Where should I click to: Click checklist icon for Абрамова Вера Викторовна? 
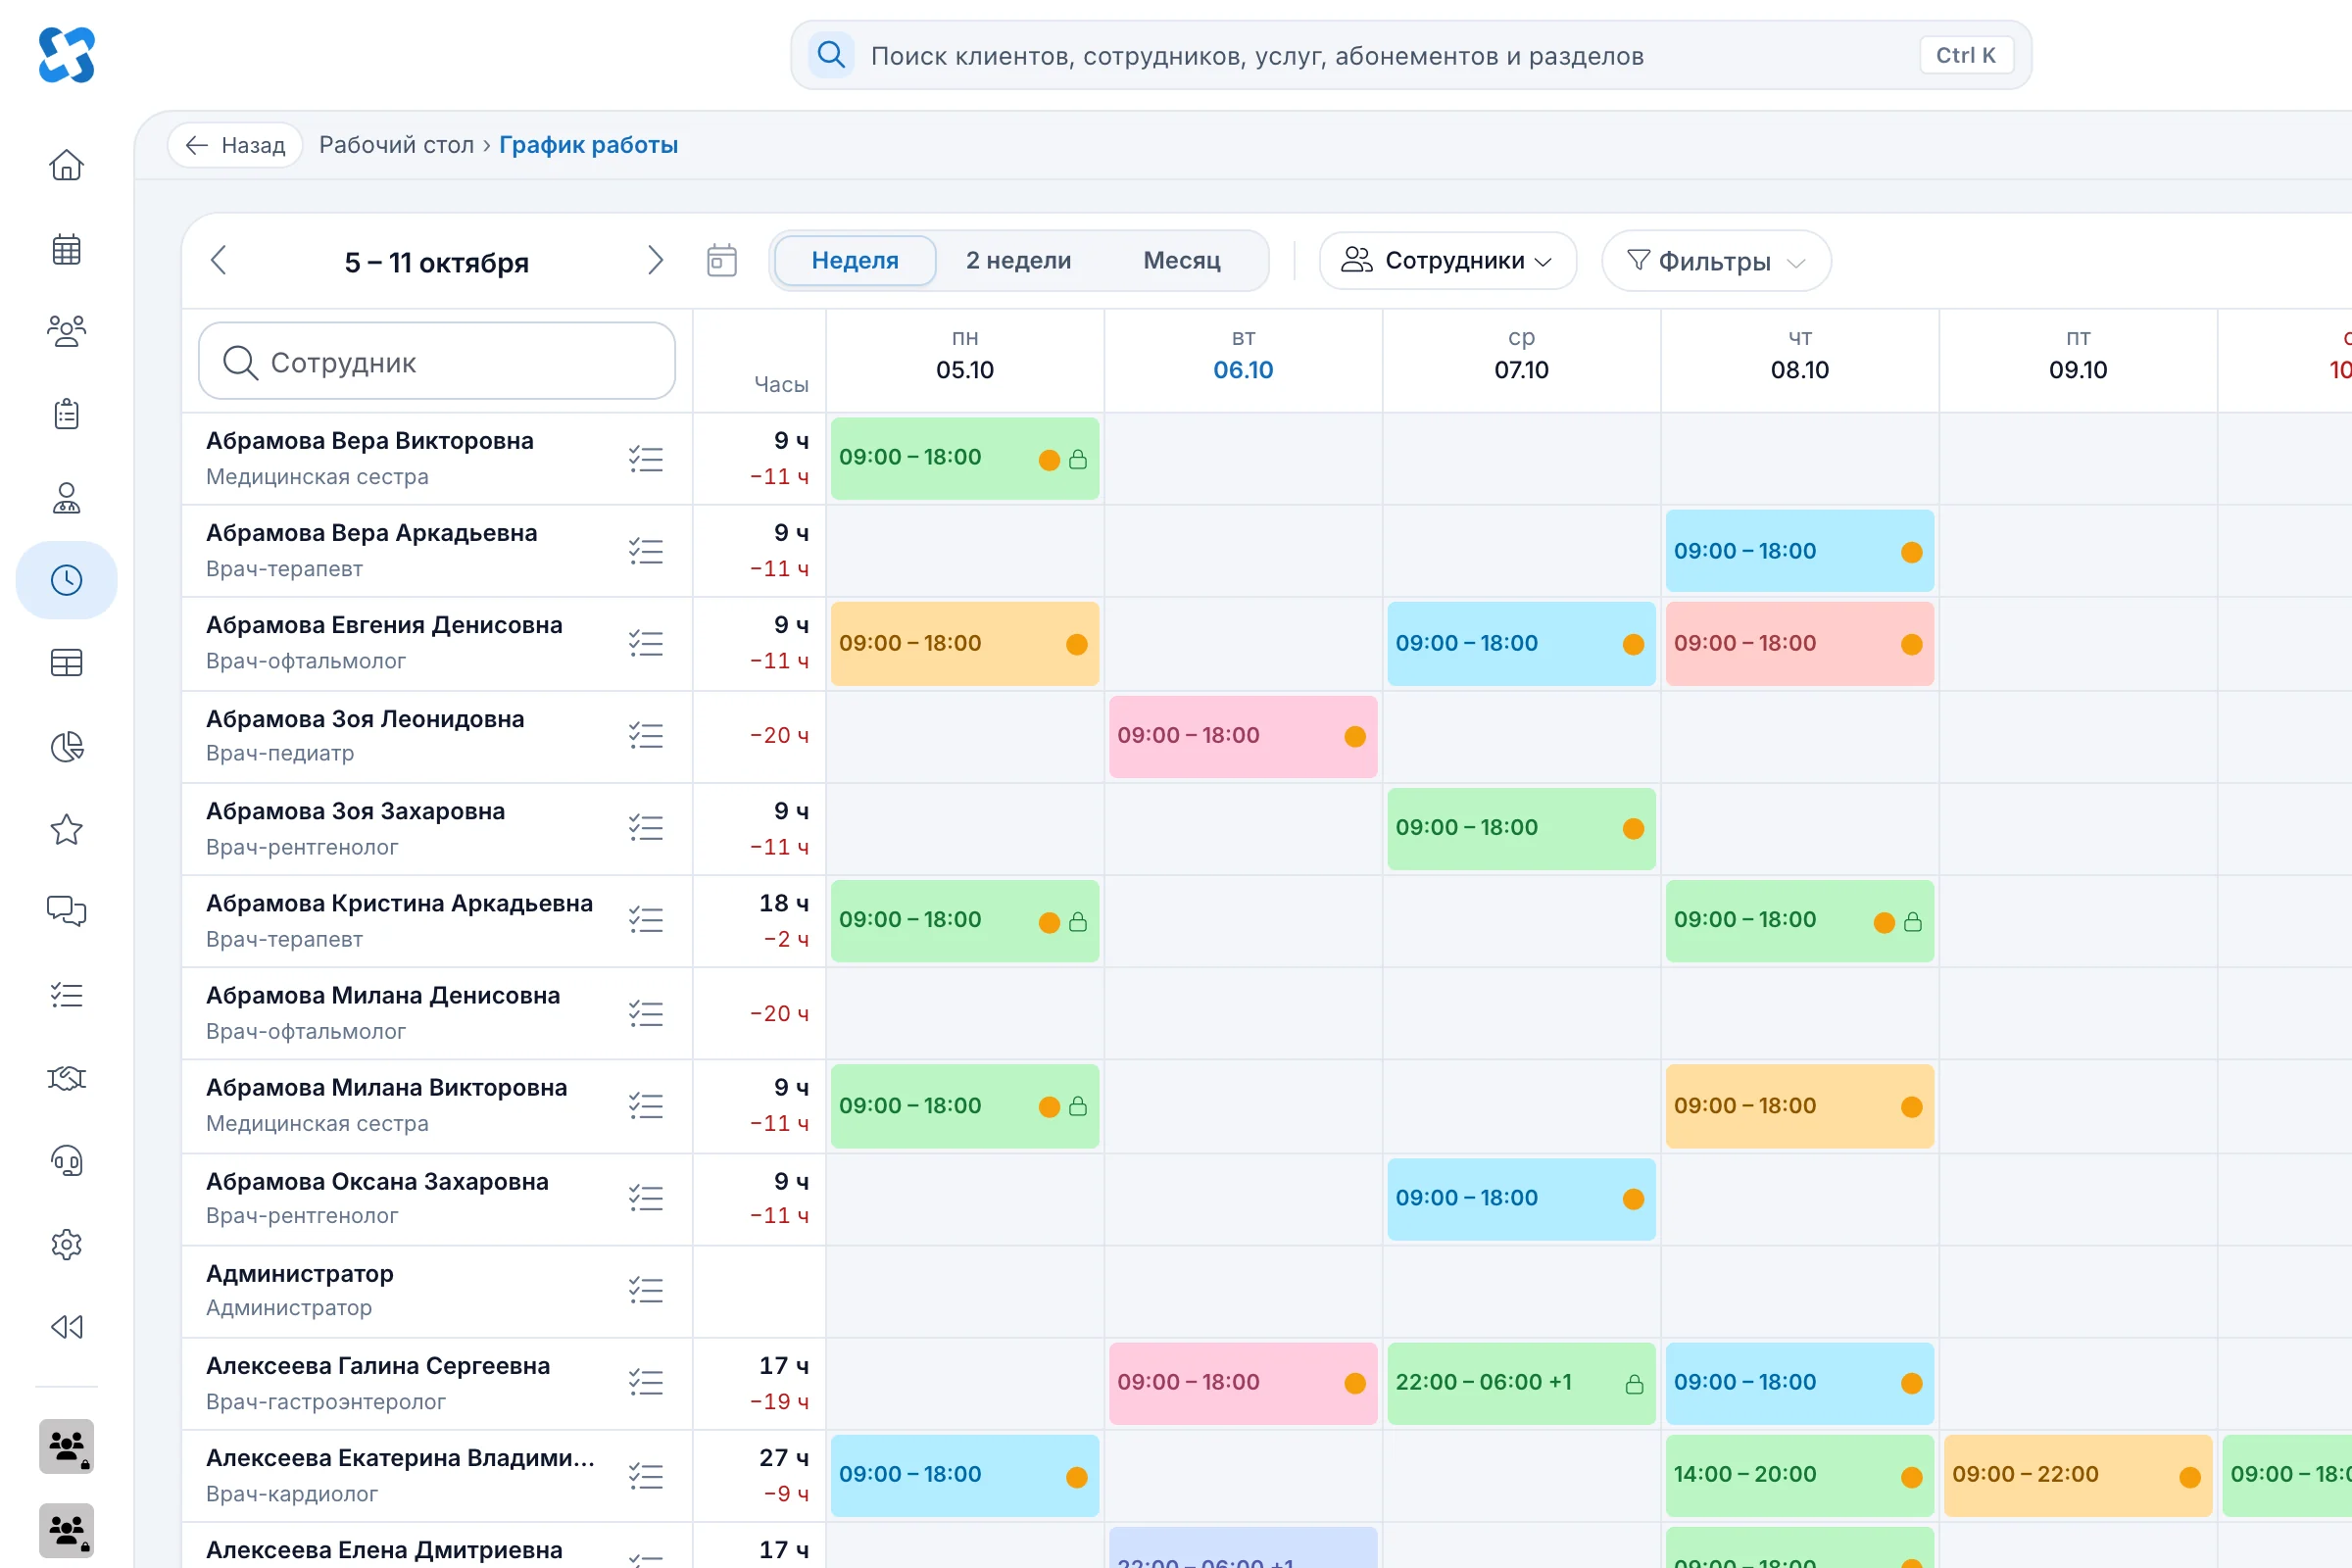tap(646, 459)
